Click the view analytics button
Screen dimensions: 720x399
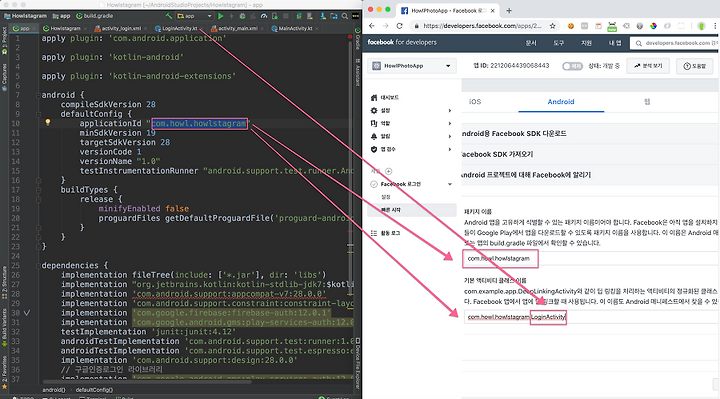click(648, 66)
